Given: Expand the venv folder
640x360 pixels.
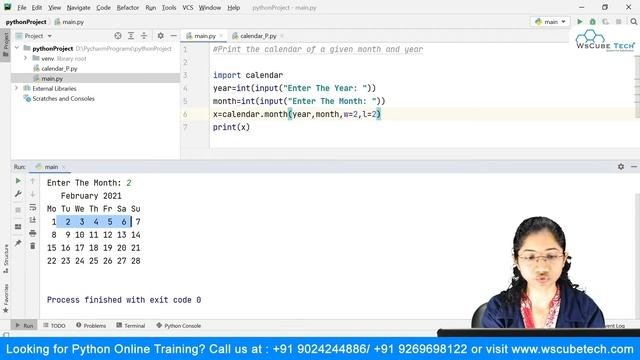Looking at the screenshot, I should [25, 58].
